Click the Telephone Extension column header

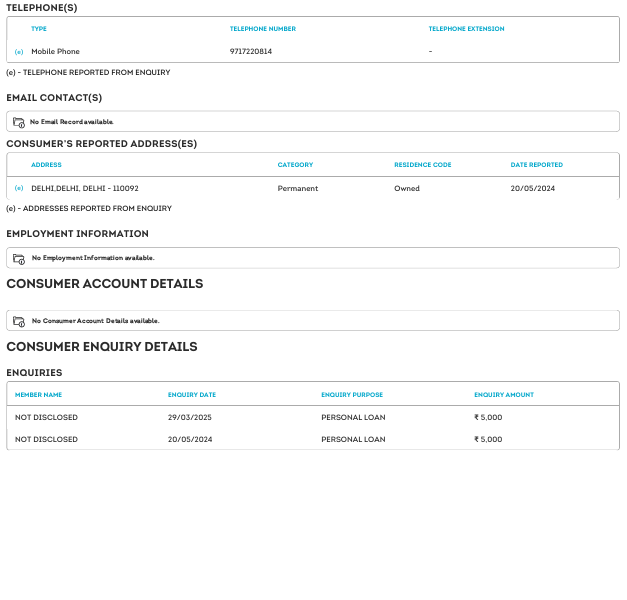[x=466, y=29]
